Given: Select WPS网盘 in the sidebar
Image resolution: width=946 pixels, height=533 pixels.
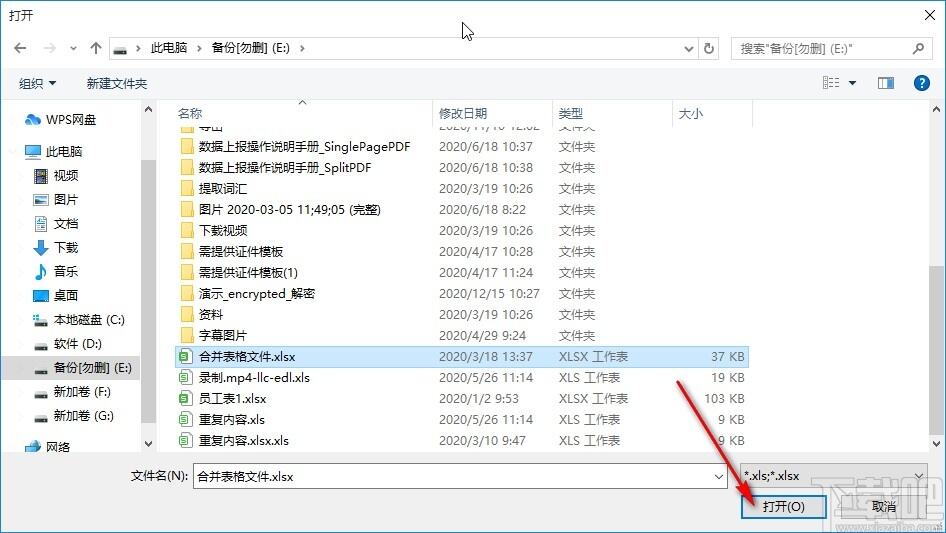Looking at the screenshot, I should [x=60, y=120].
